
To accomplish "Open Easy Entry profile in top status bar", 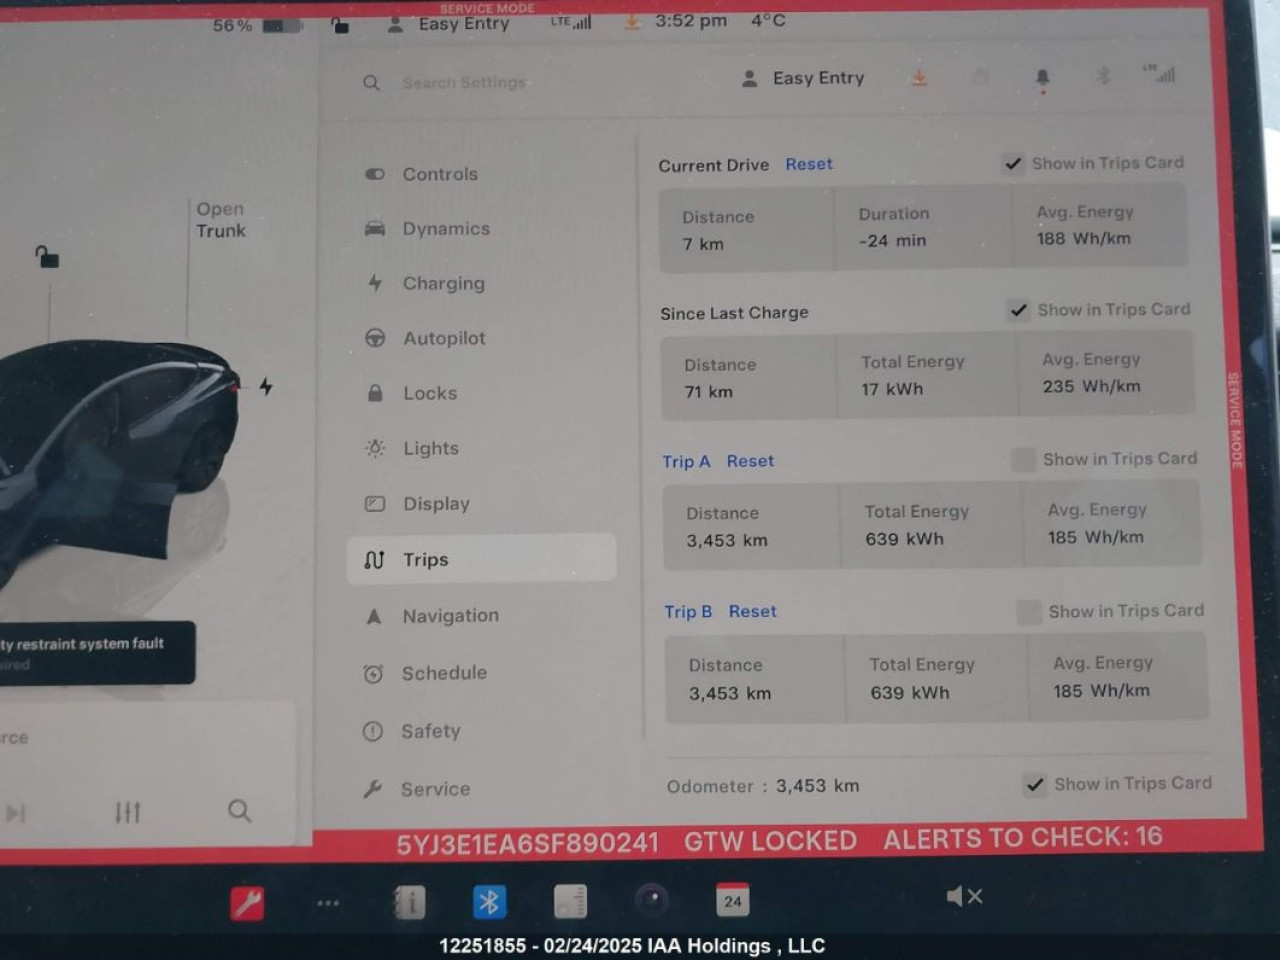I will 449,23.
